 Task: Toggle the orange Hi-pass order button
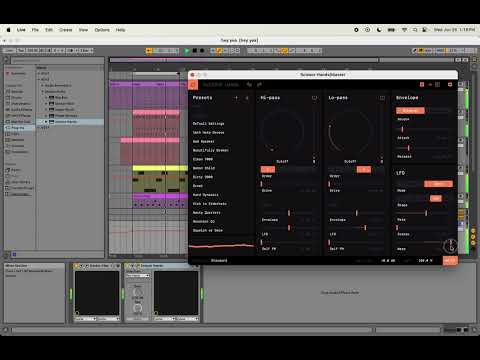[x=268, y=169]
